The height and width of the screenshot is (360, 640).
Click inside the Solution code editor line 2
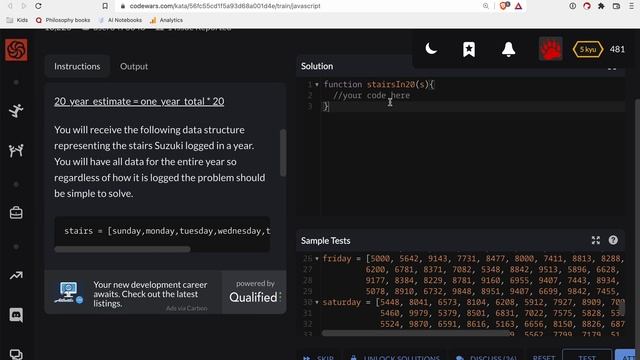[x=473, y=96]
